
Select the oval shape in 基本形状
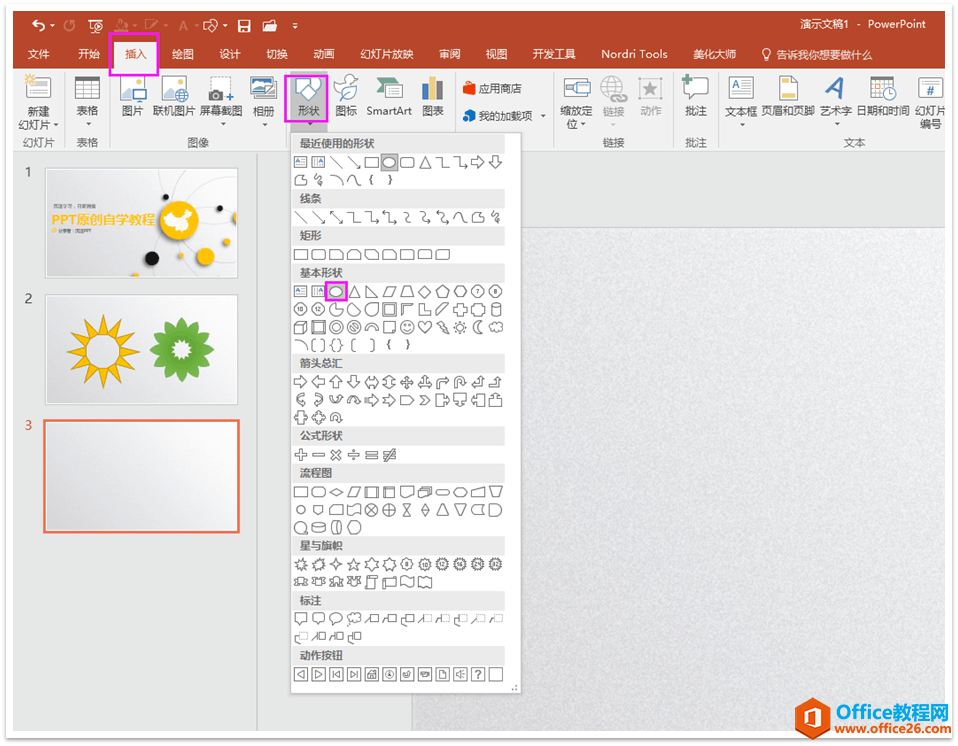click(x=336, y=292)
